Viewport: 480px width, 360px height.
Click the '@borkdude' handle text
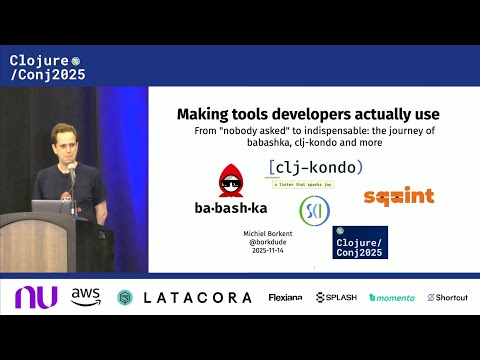tap(268, 242)
